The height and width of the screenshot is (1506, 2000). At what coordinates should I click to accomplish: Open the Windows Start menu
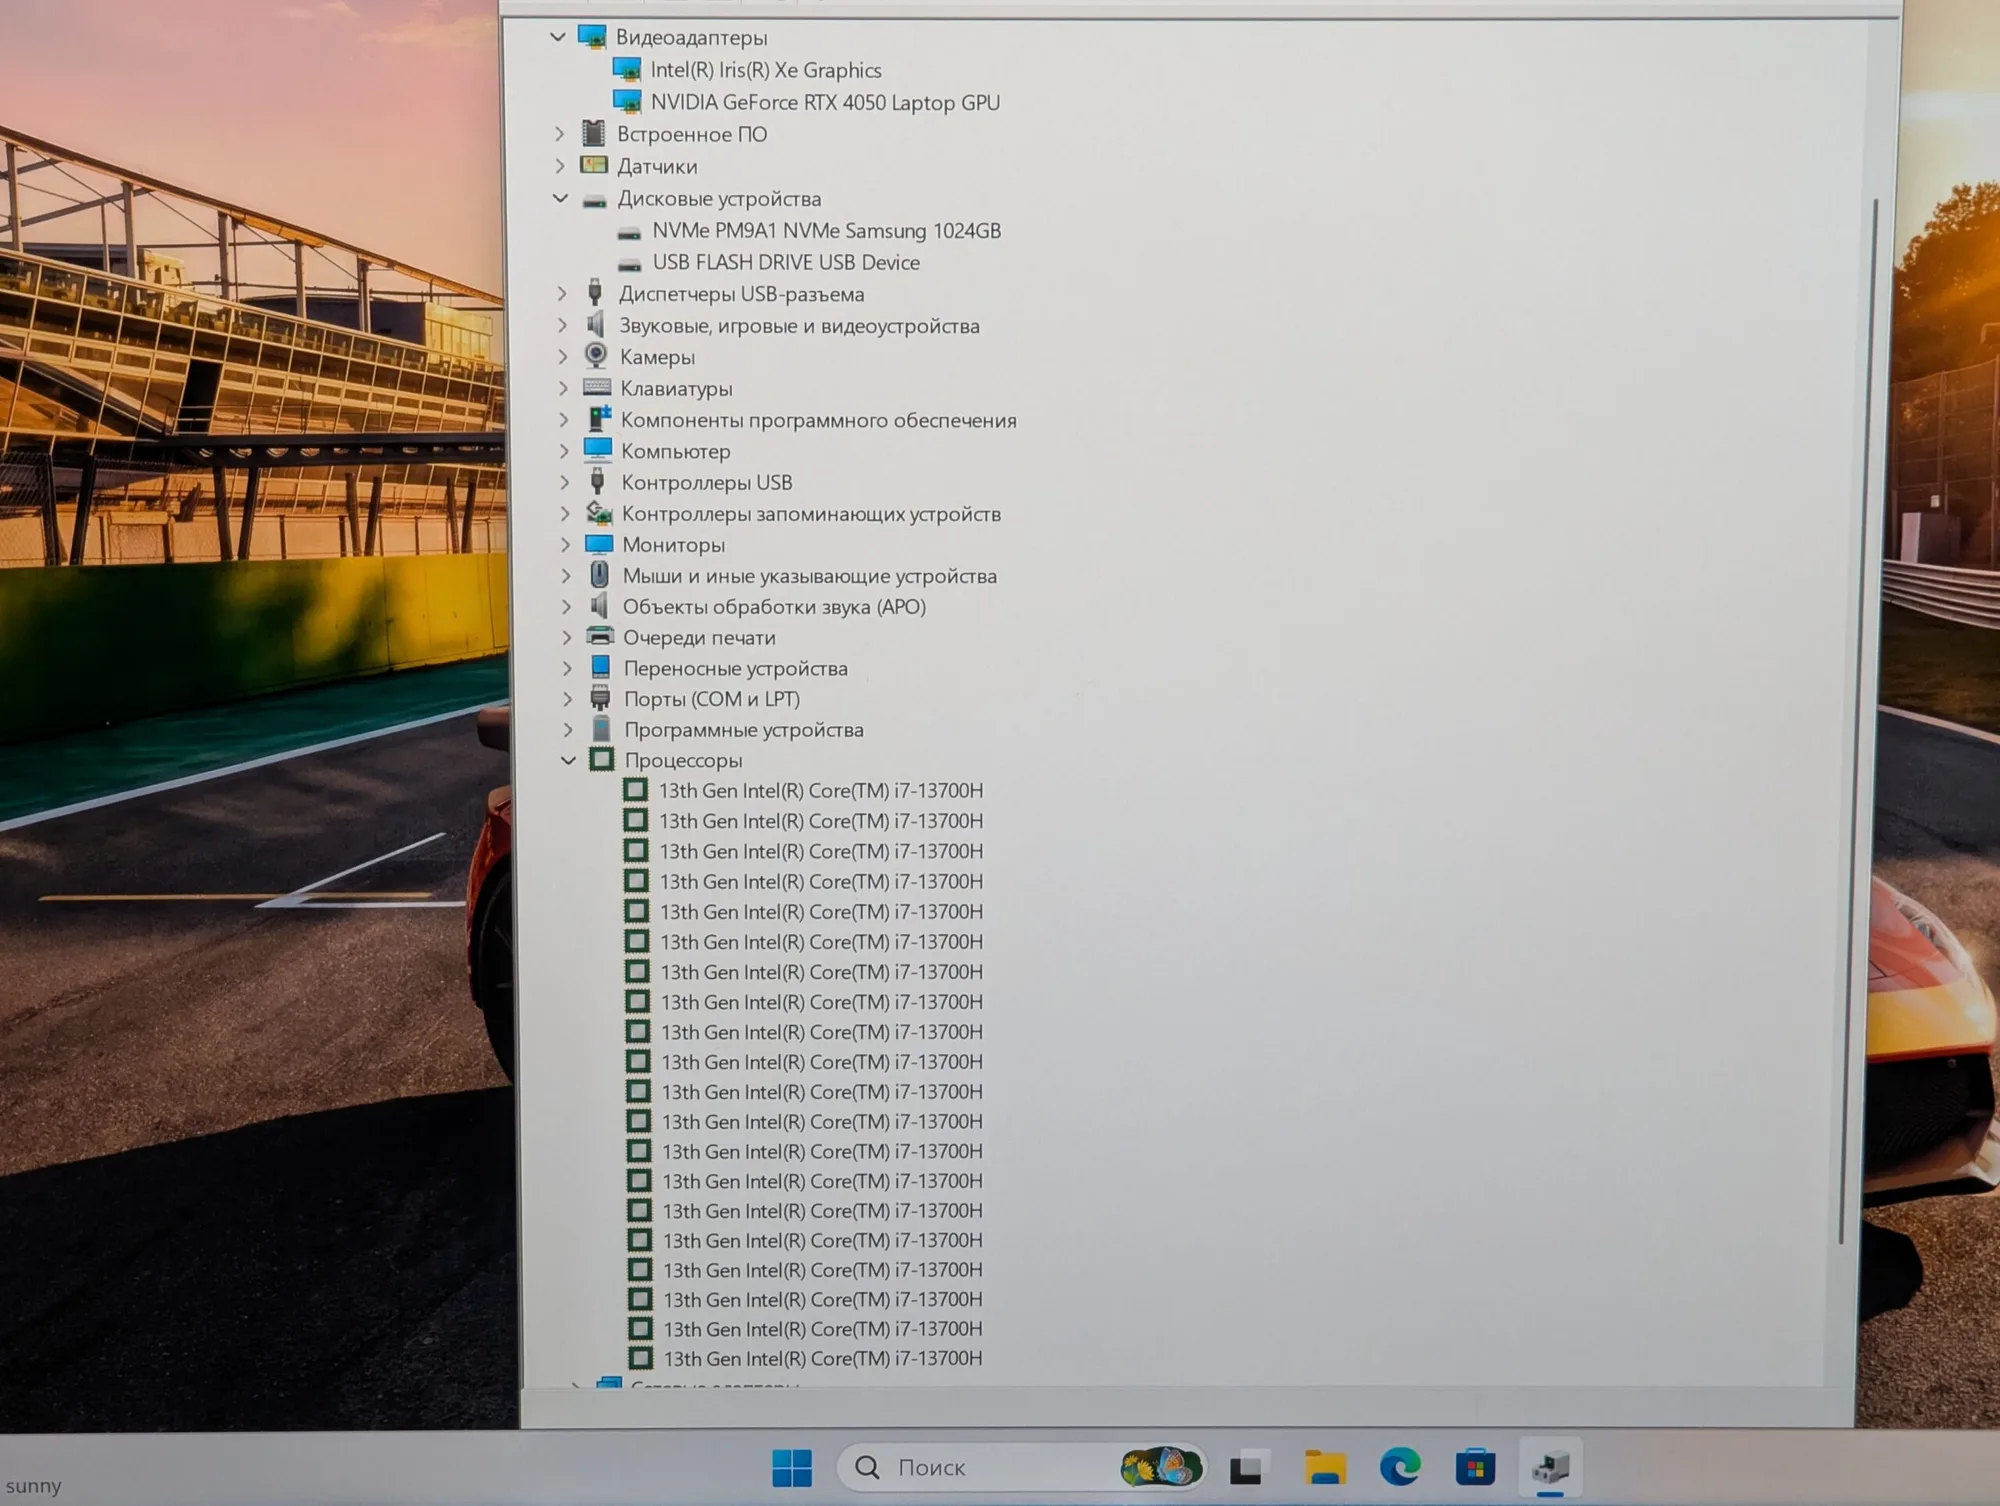point(793,1468)
